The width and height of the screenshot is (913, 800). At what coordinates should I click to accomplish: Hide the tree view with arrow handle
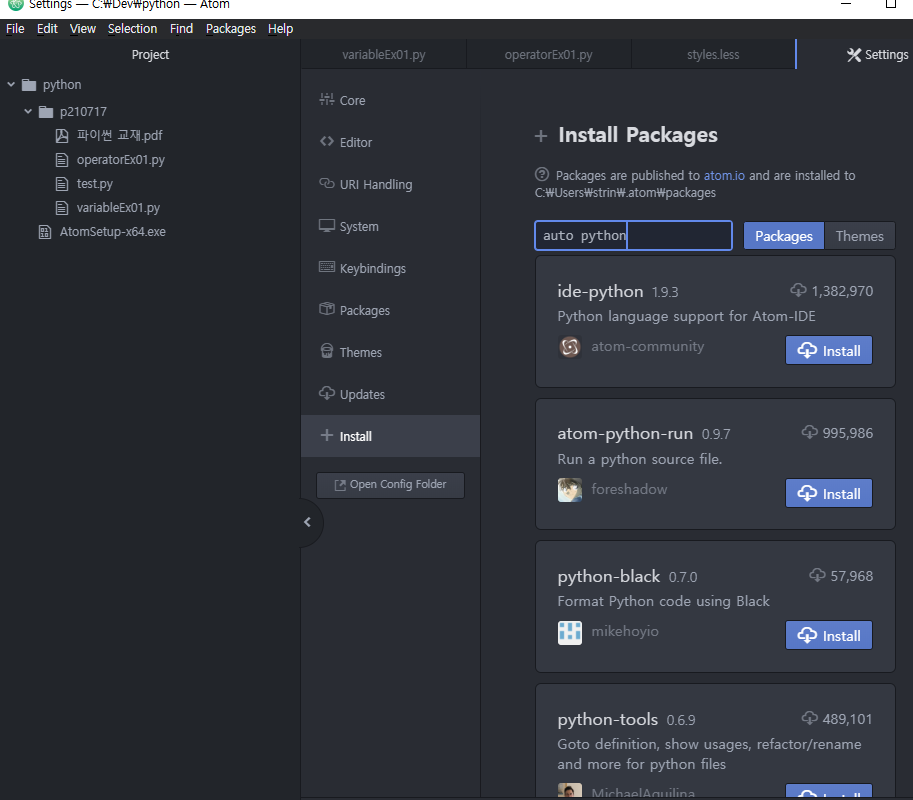click(x=309, y=522)
